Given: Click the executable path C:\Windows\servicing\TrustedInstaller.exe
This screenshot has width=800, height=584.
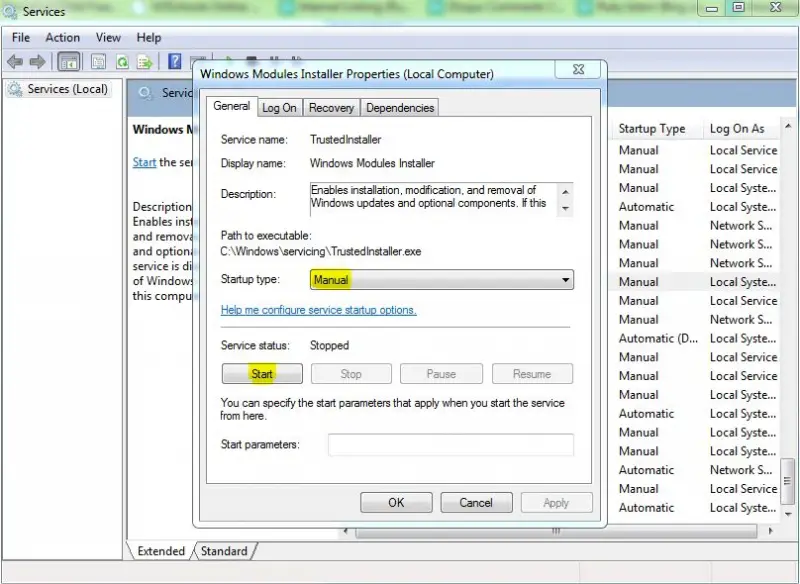Looking at the screenshot, I should click(x=321, y=251).
